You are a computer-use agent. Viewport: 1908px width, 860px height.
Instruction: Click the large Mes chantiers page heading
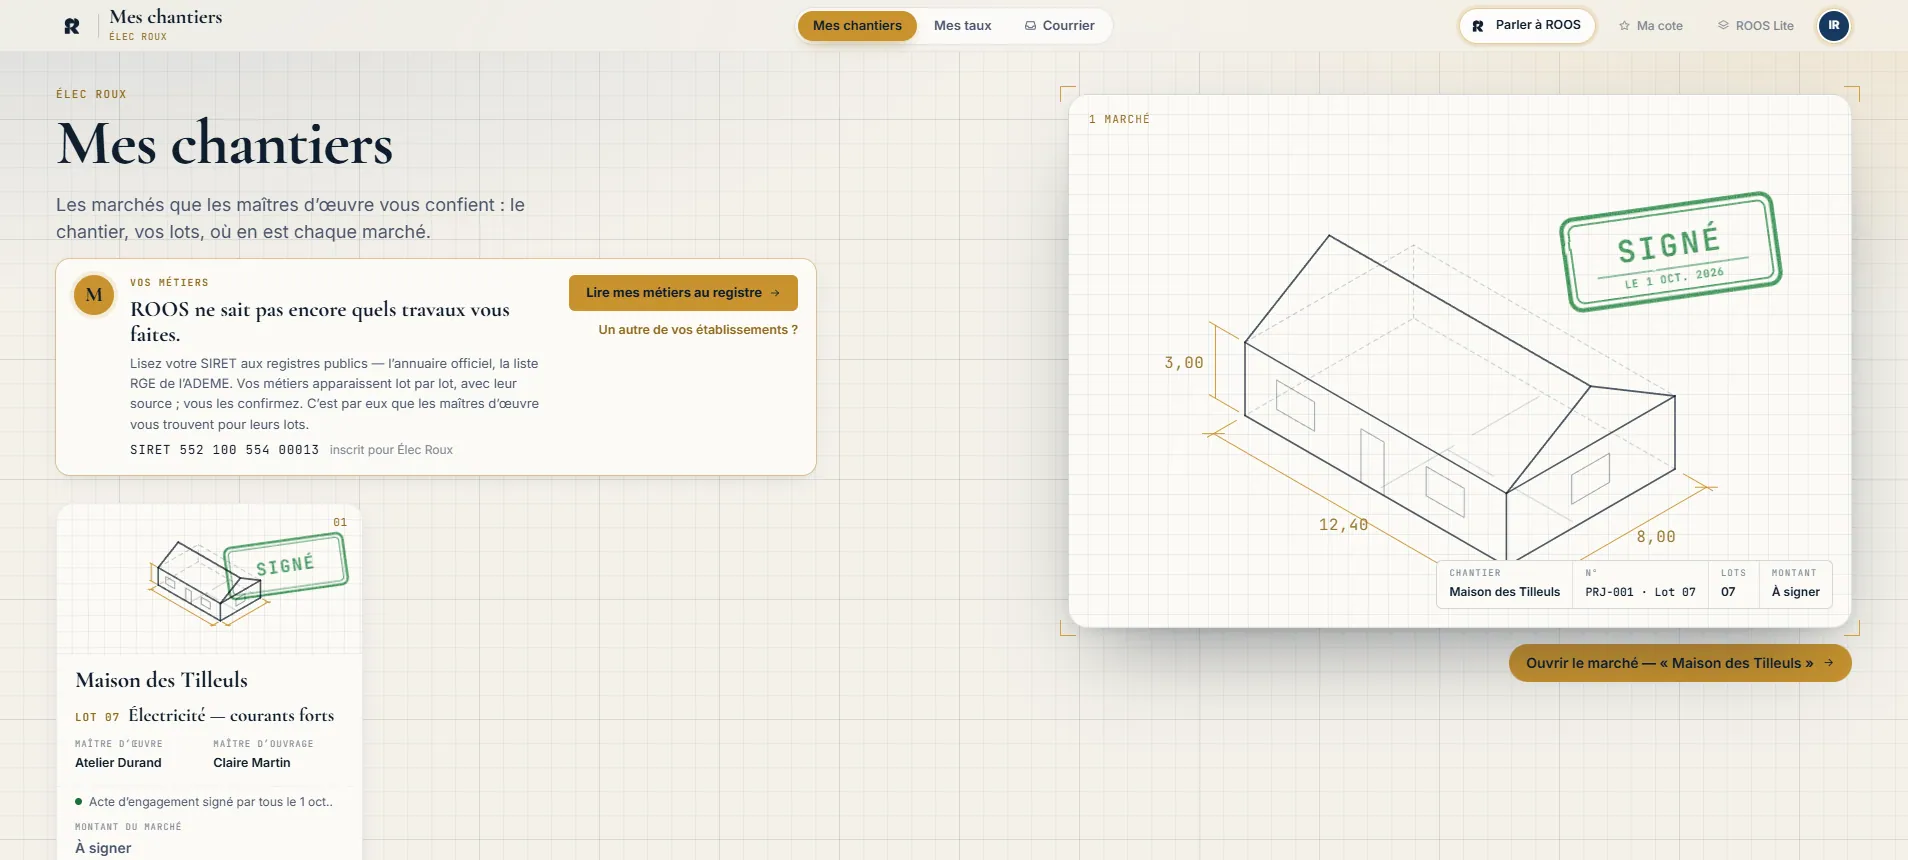coord(225,144)
